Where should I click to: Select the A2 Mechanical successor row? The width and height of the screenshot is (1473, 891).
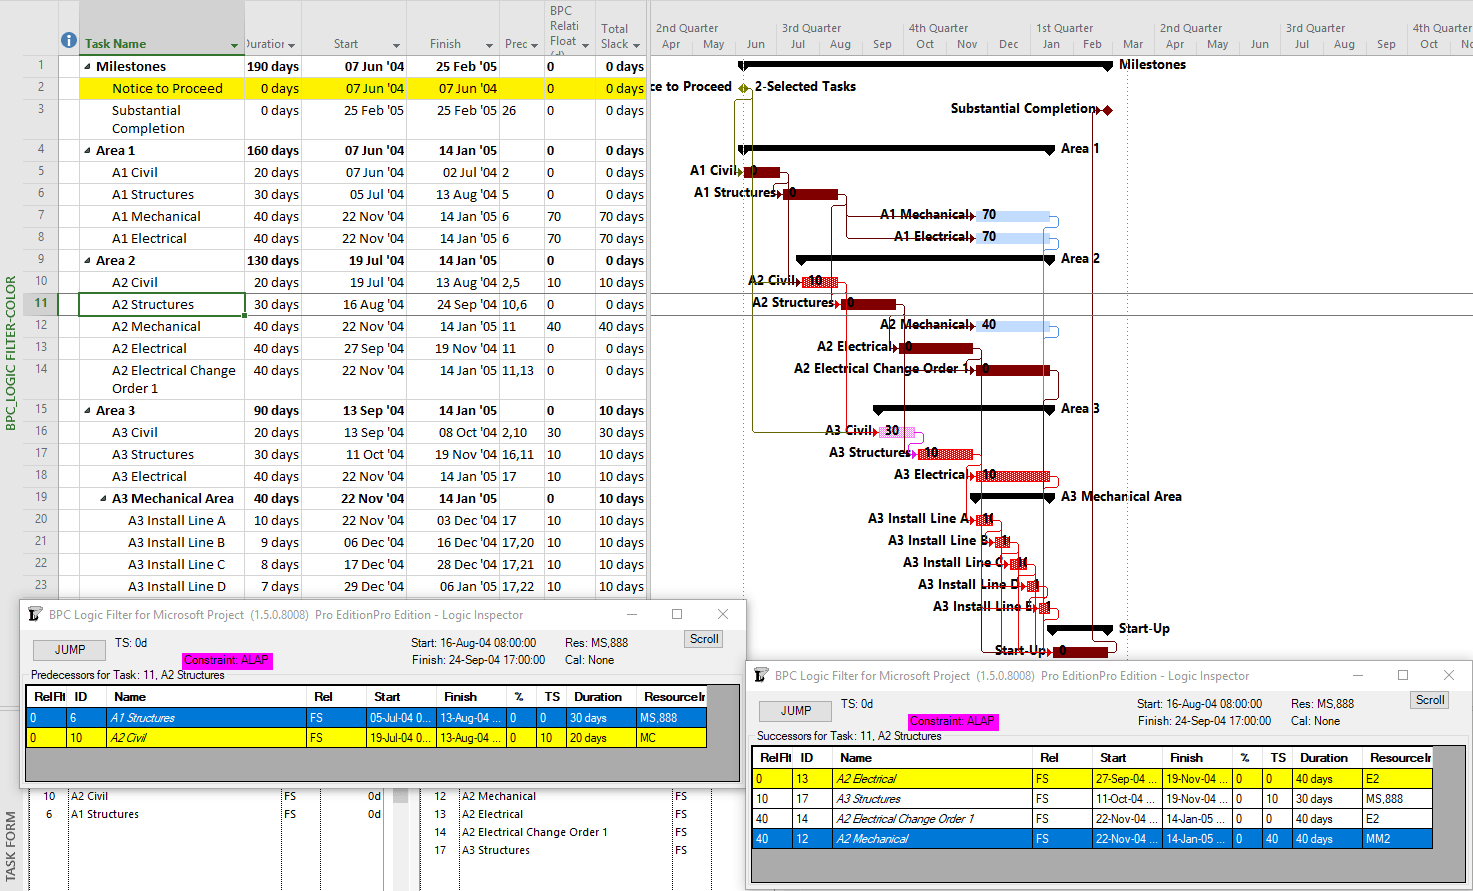click(x=930, y=839)
